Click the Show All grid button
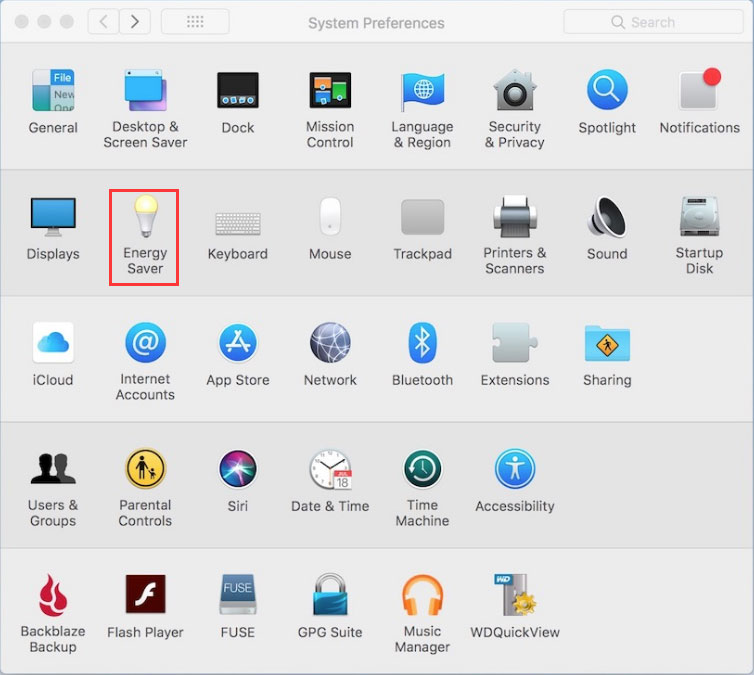Viewport: 754px width, 675px height. click(x=195, y=22)
